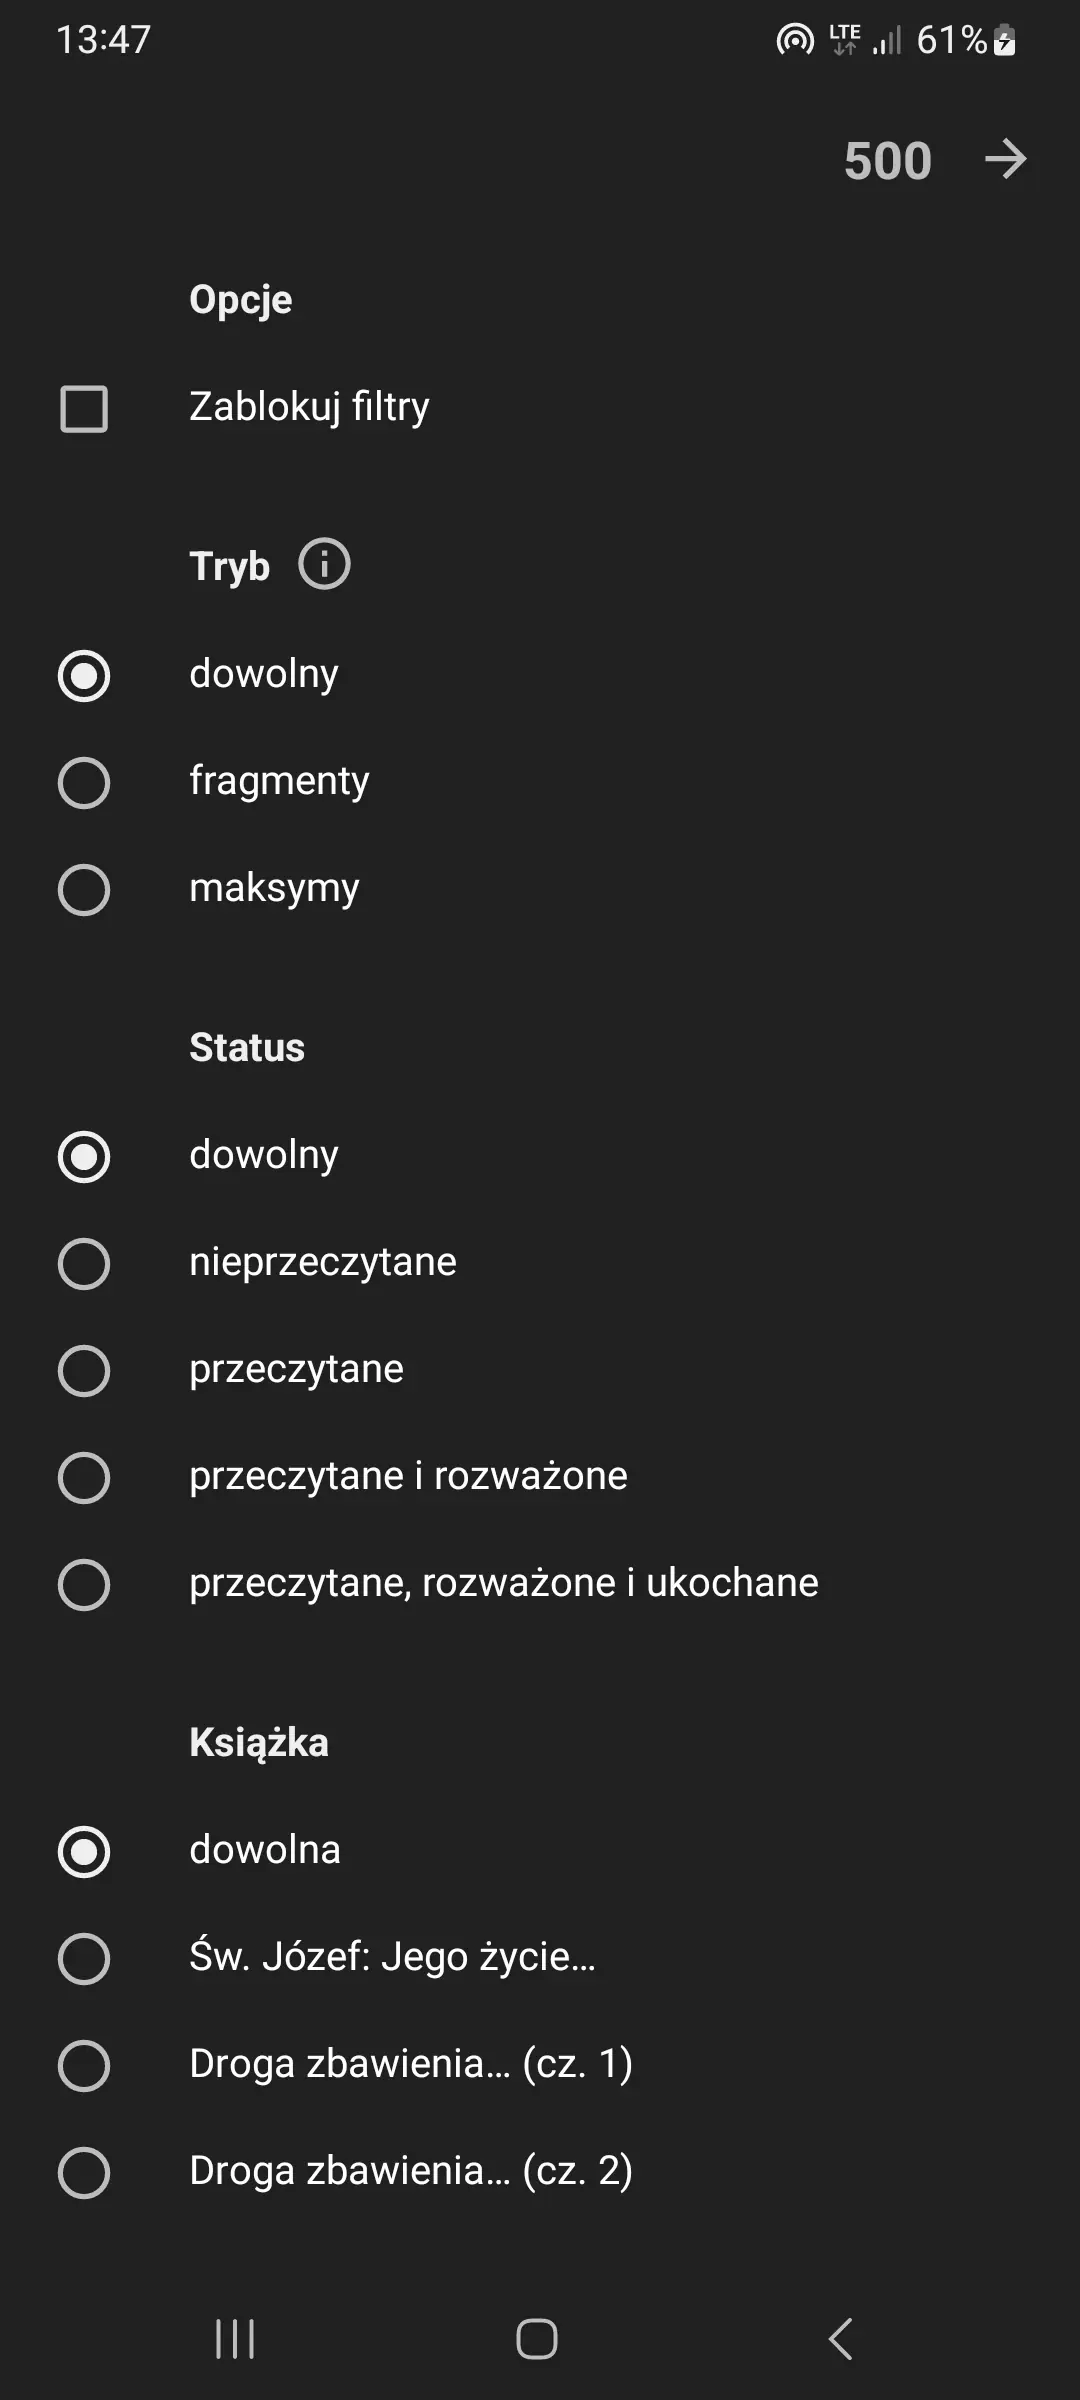The image size is (1080, 2400).
Task: Click the arrow icon next to 500
Action: pos(1004,160)
